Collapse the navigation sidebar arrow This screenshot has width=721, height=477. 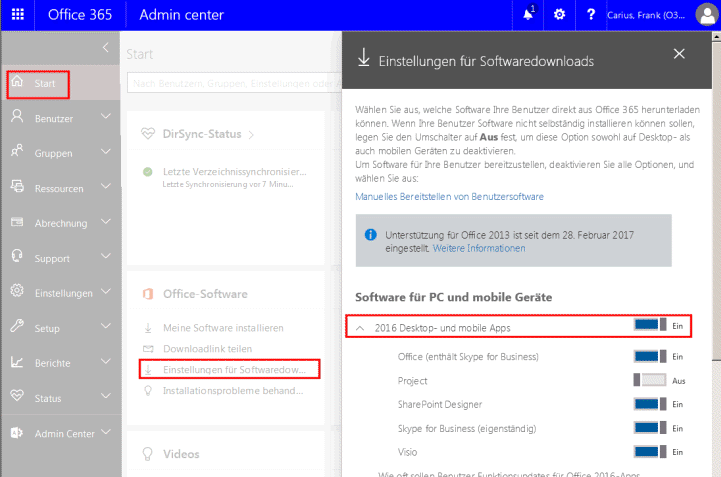pyautogui.click(x=106, y=47)
